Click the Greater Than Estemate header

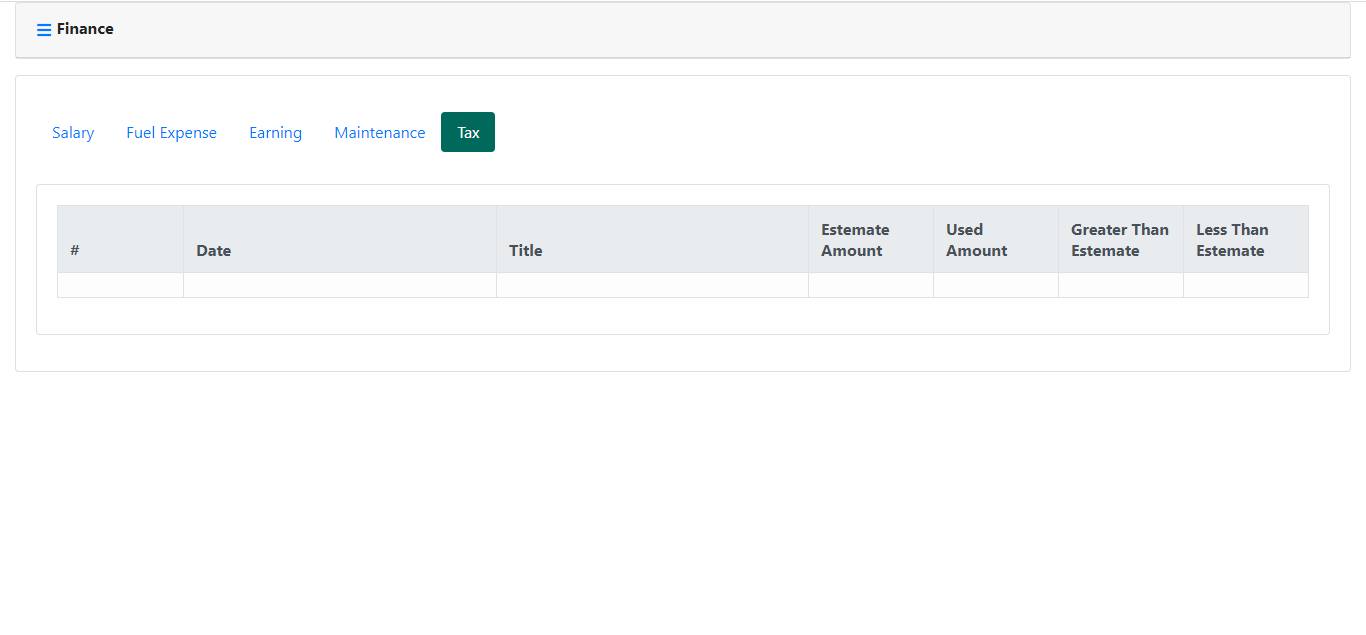tap(1121, 239)
